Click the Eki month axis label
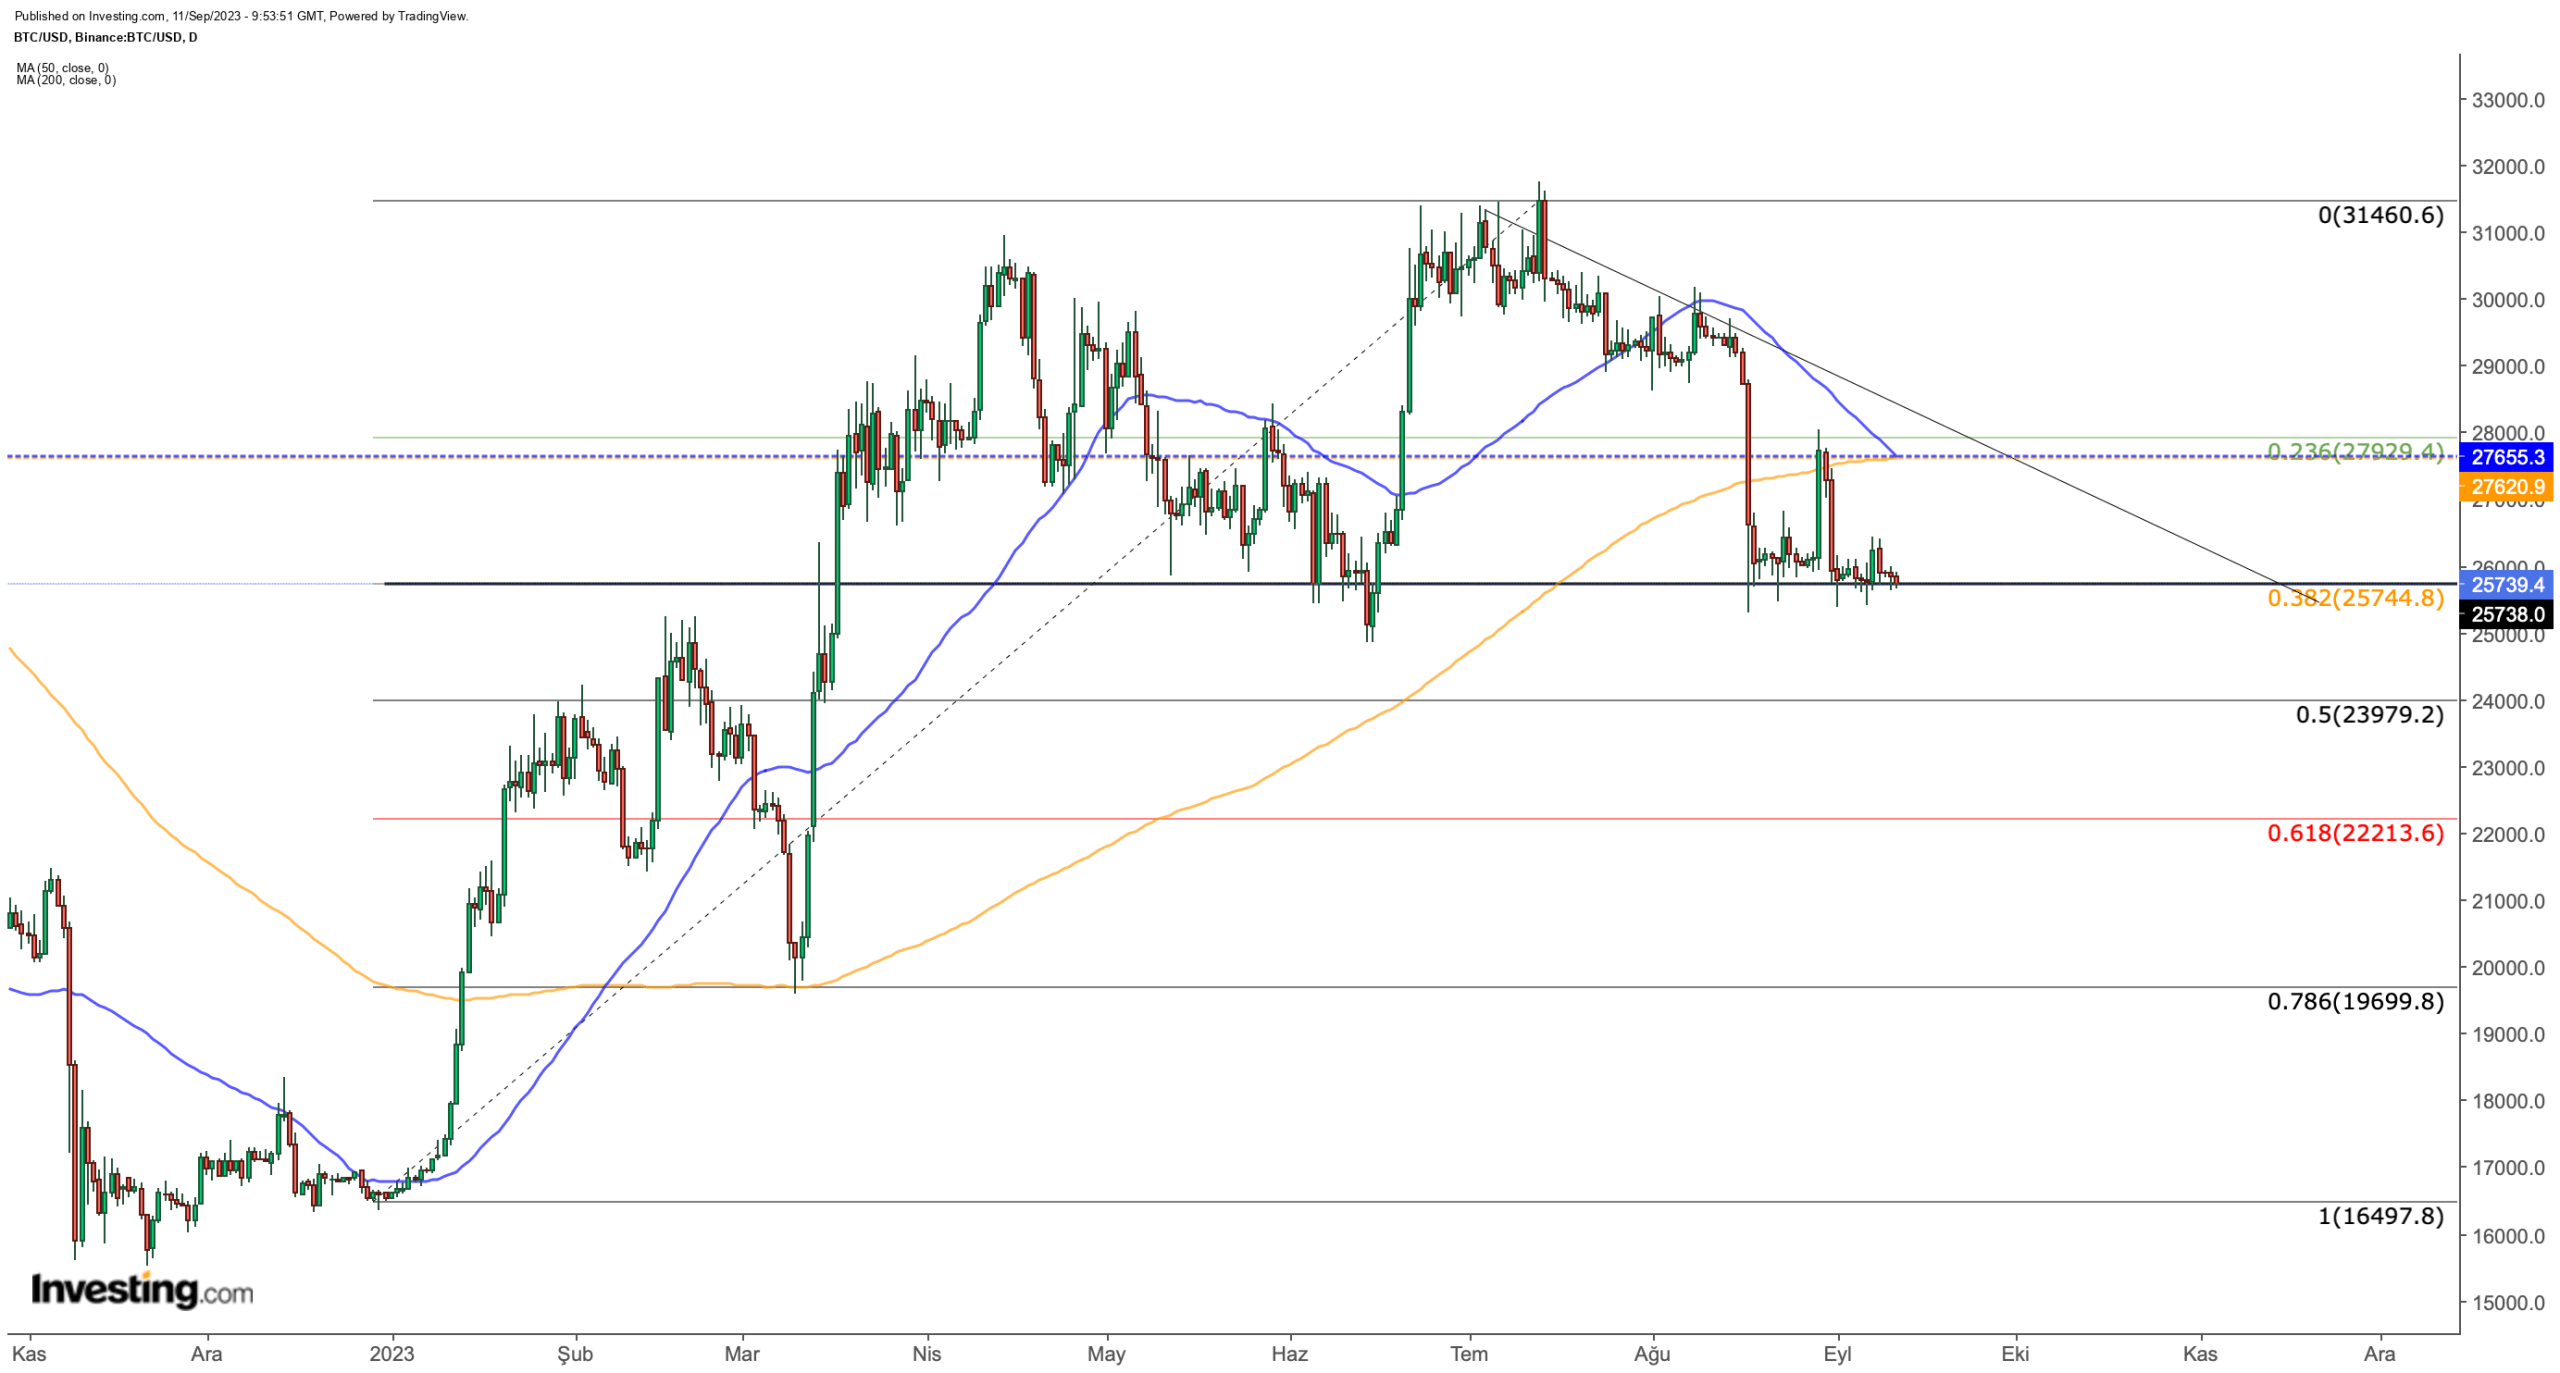2560x1373 pixels. (x=2014, y=1353)
